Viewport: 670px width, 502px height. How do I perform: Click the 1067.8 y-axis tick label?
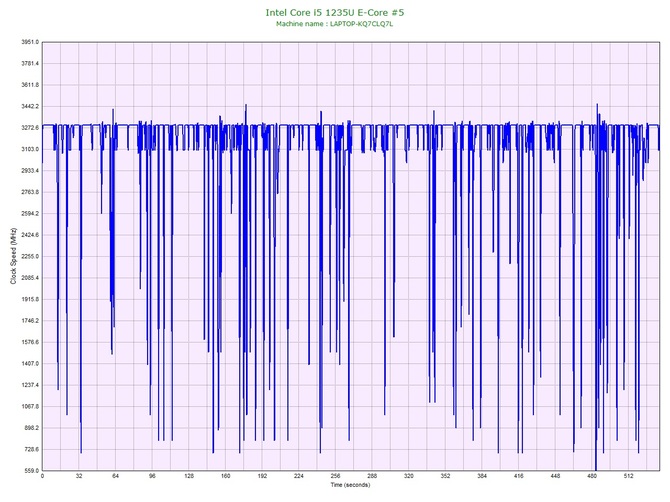point(29,406)
